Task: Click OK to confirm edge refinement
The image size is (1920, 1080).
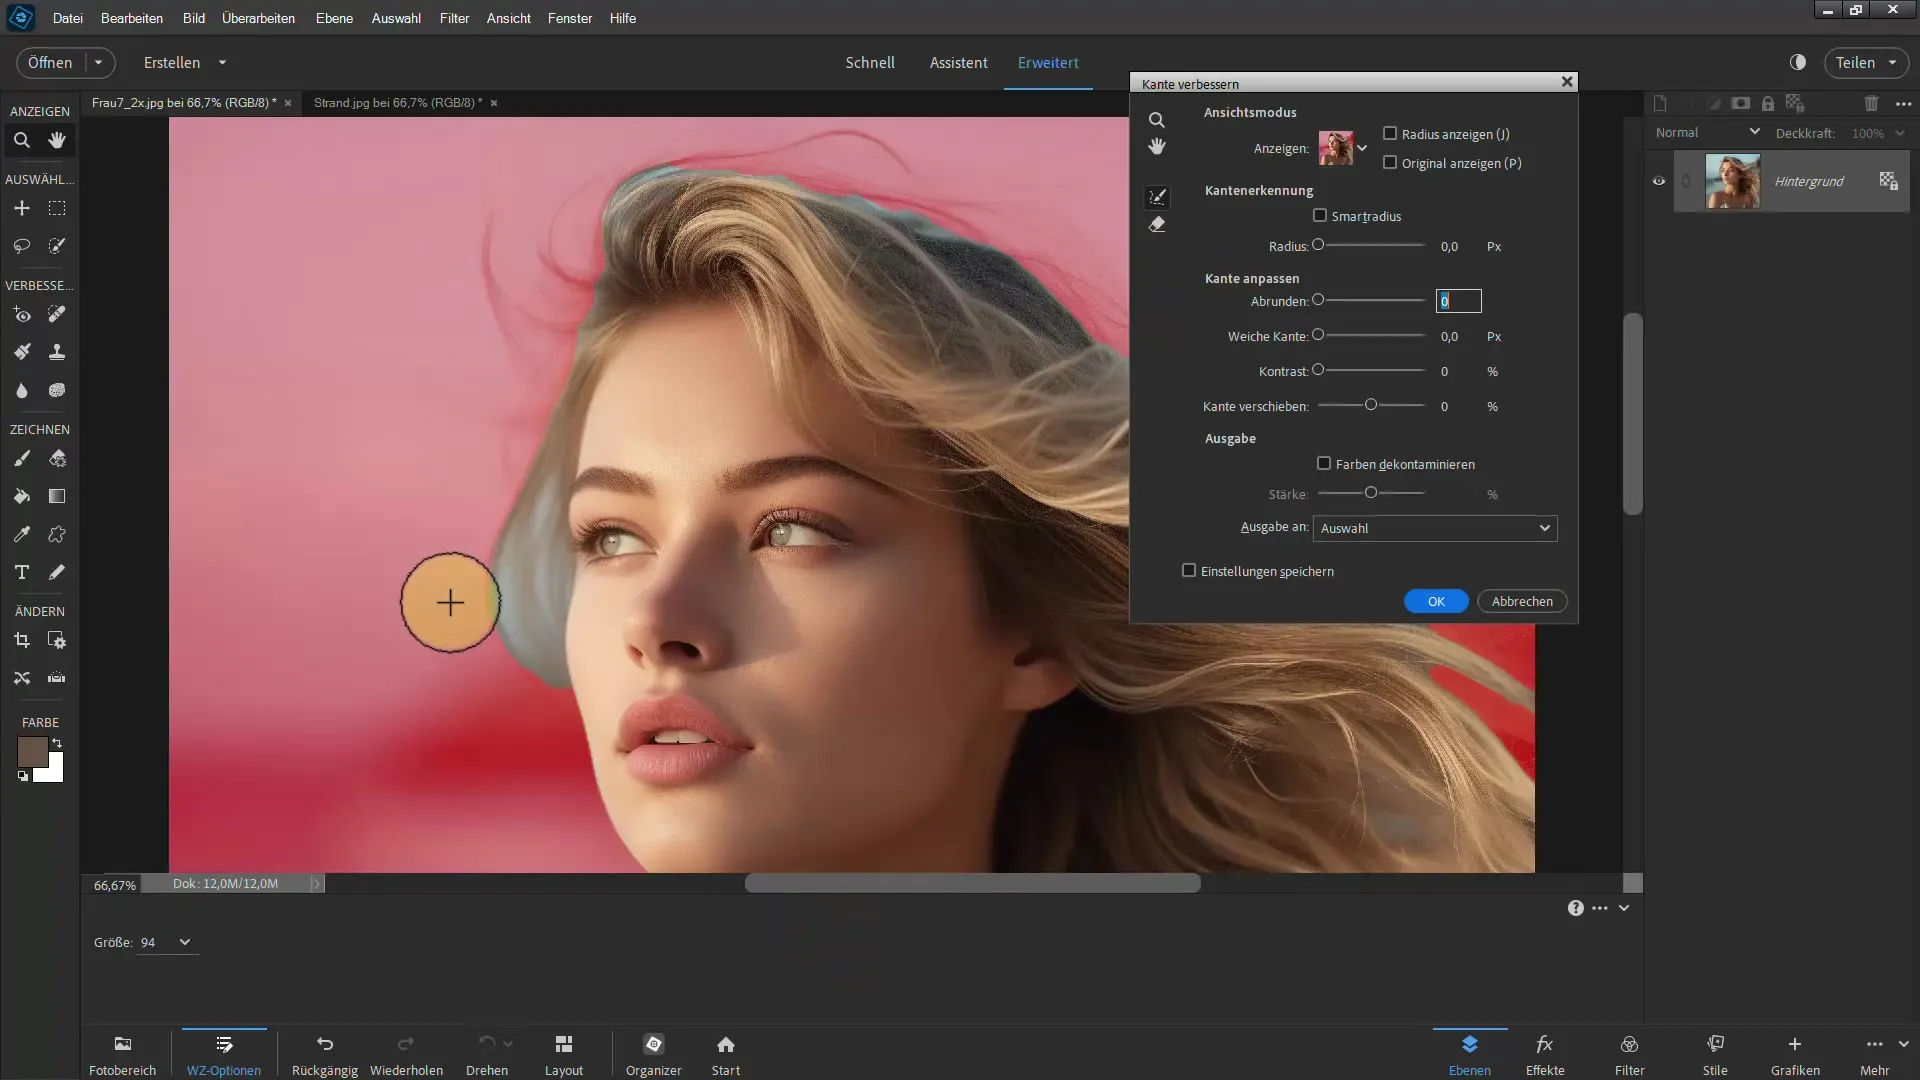Action: tap(1436, 601)
